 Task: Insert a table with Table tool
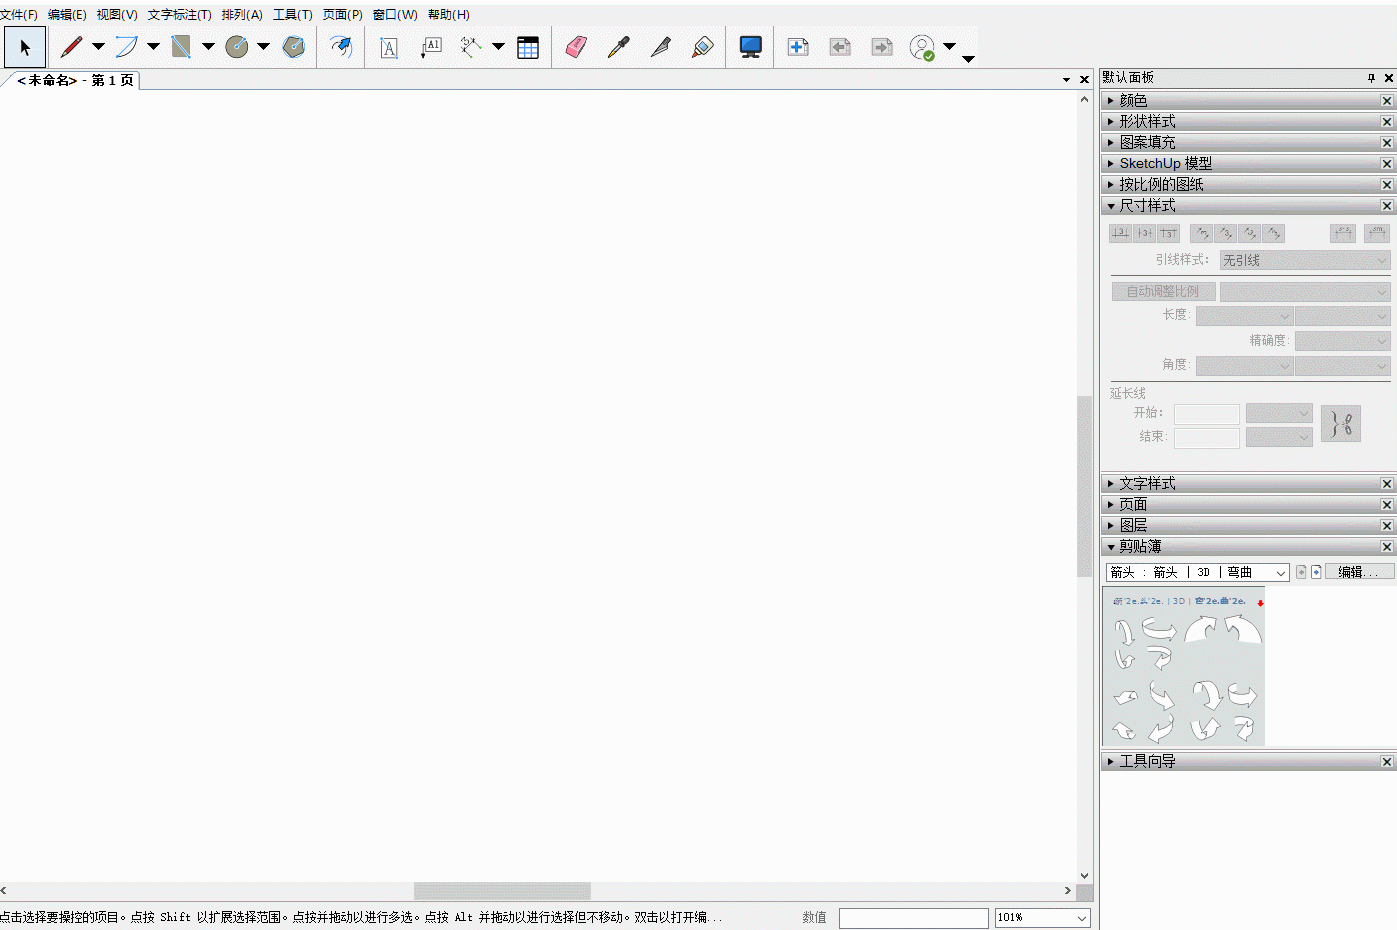(528, 47)
